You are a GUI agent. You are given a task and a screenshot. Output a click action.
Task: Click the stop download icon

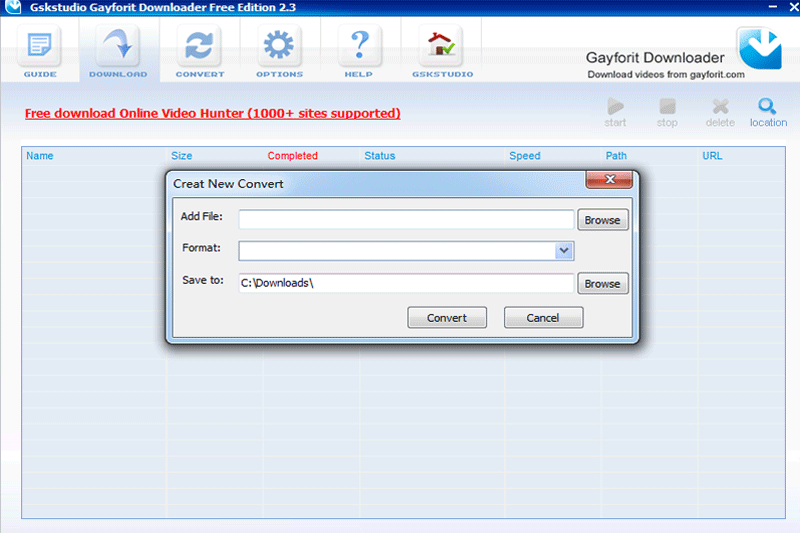point(667,107)
